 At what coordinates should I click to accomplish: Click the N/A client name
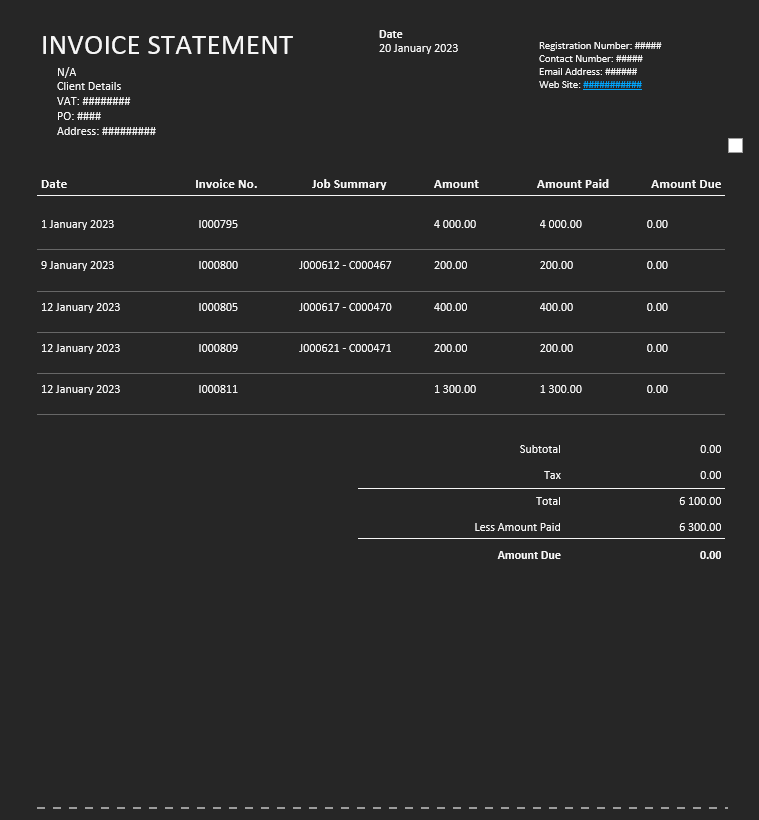coord(66,72)
